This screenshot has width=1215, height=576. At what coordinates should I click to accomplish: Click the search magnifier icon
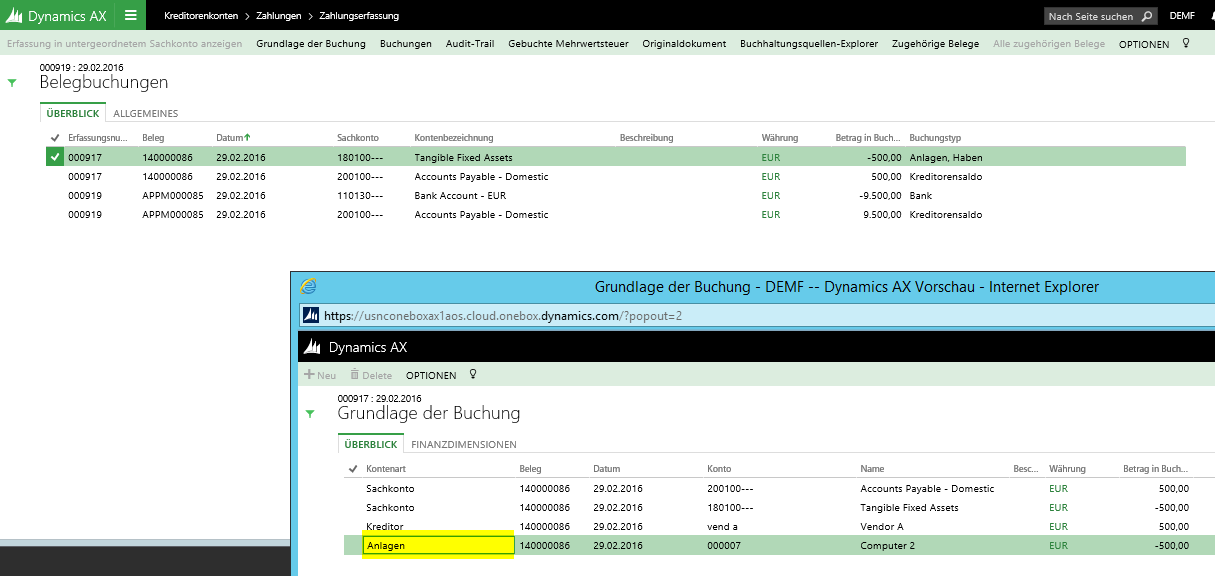(x=1147, y=16)
